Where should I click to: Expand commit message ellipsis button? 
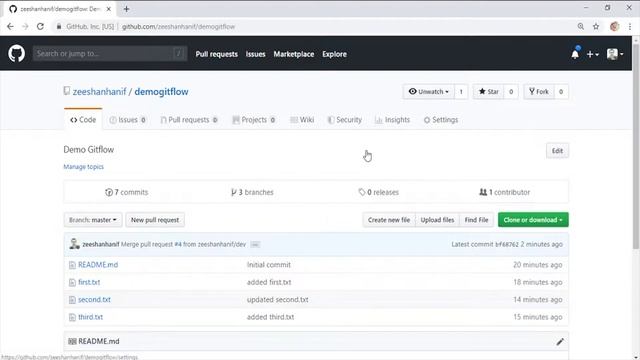pos(255,244)
